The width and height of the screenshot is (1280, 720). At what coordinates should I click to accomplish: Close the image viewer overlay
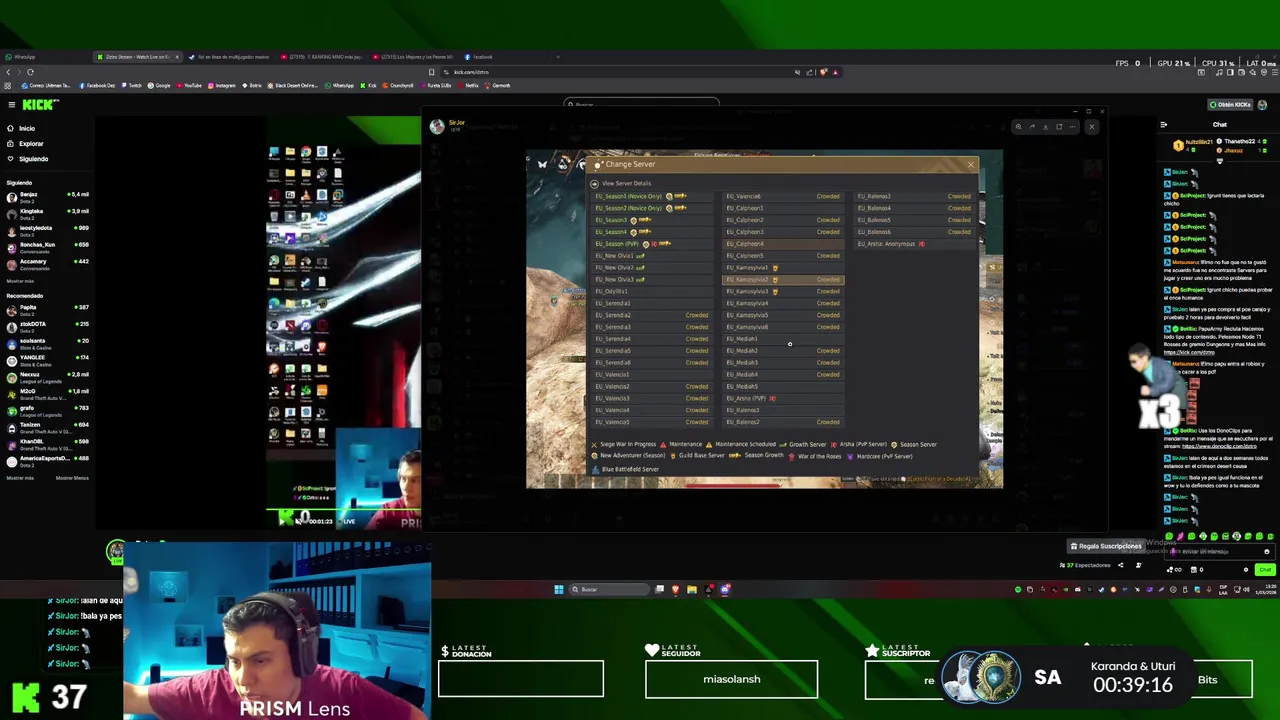pos(1091,127)
